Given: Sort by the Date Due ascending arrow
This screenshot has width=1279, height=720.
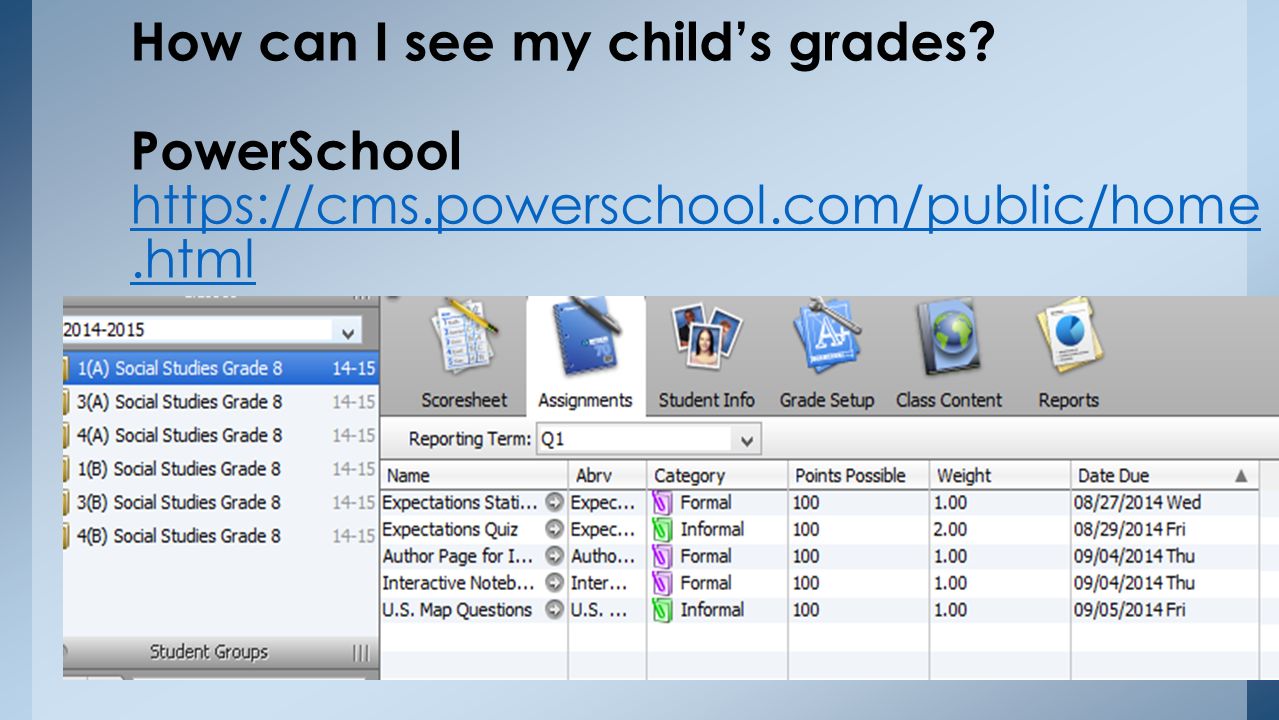Looking at the screenshot, I should (x=1241, y=476).
